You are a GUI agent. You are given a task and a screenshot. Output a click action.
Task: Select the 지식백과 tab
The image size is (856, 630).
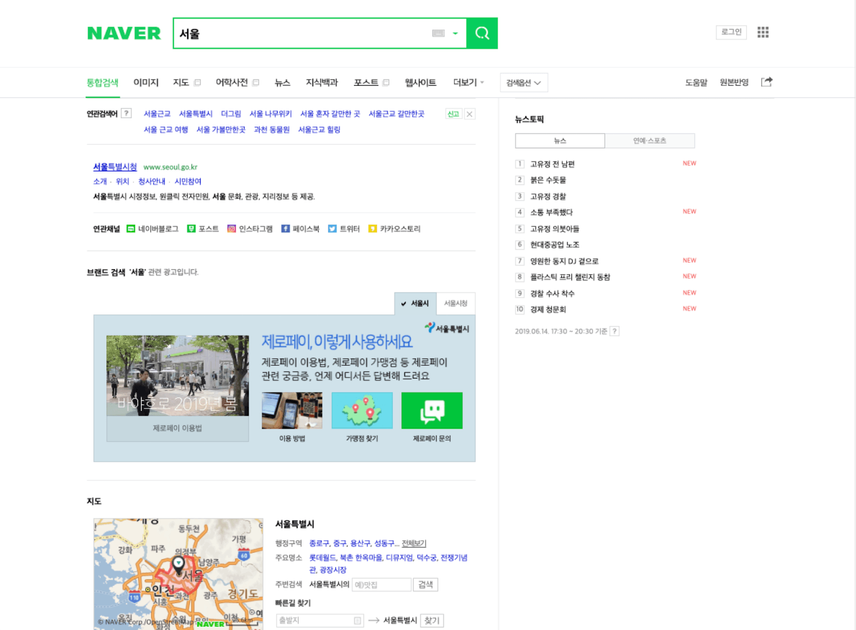pyautogui.click(x=322, y=82)
